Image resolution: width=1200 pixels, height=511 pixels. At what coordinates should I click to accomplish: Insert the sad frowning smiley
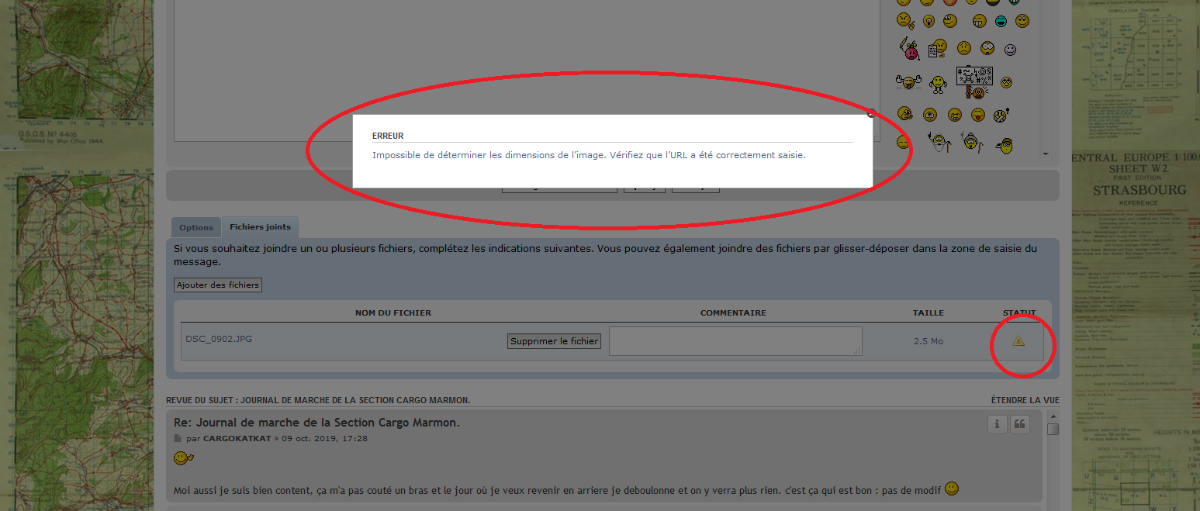pos(964,47)
